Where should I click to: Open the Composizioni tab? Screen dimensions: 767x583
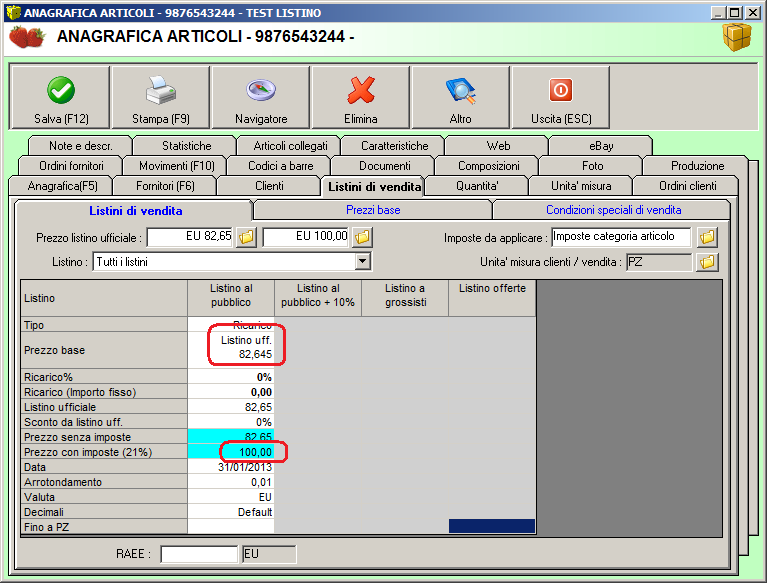[489, 166]
